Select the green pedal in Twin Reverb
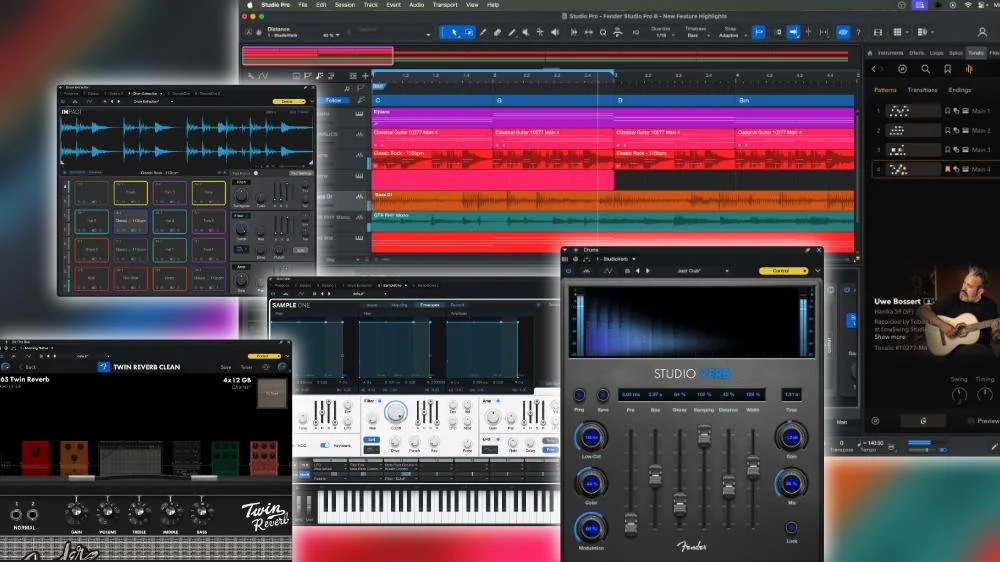Image resolution: width=1000 pixels, height=562 pixels. tap(225, 457)
